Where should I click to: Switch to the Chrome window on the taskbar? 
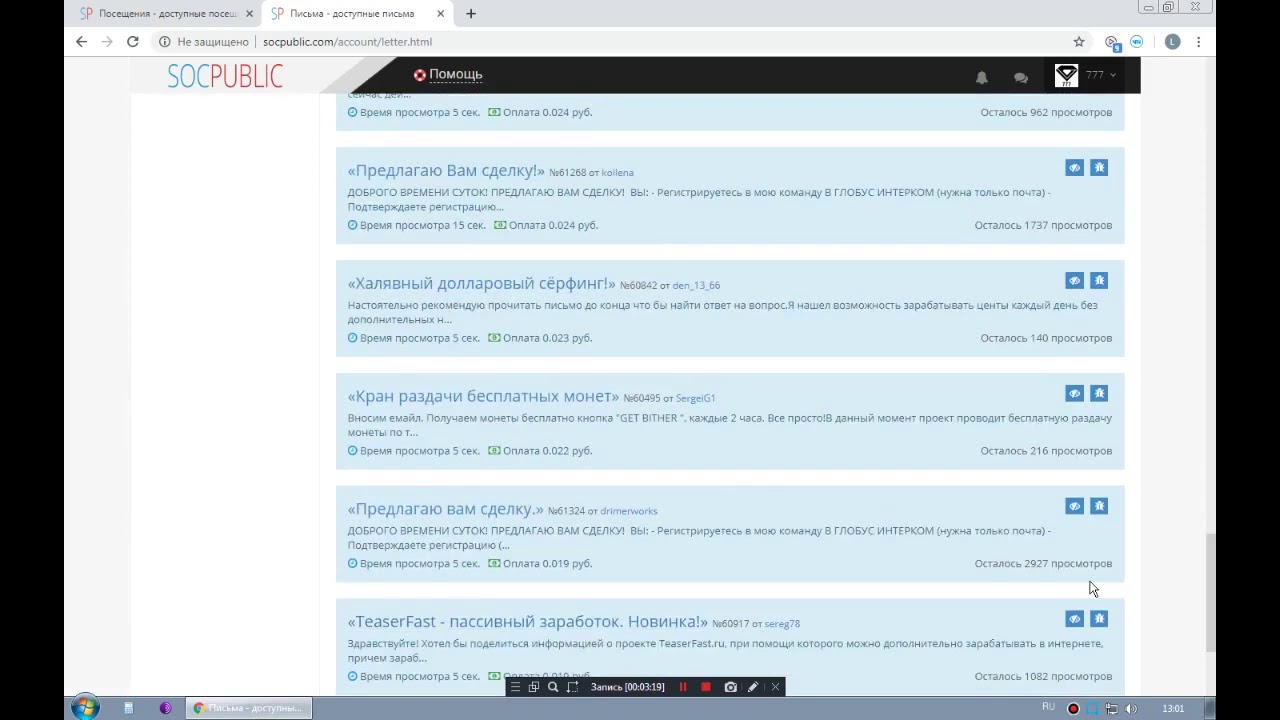248,708
